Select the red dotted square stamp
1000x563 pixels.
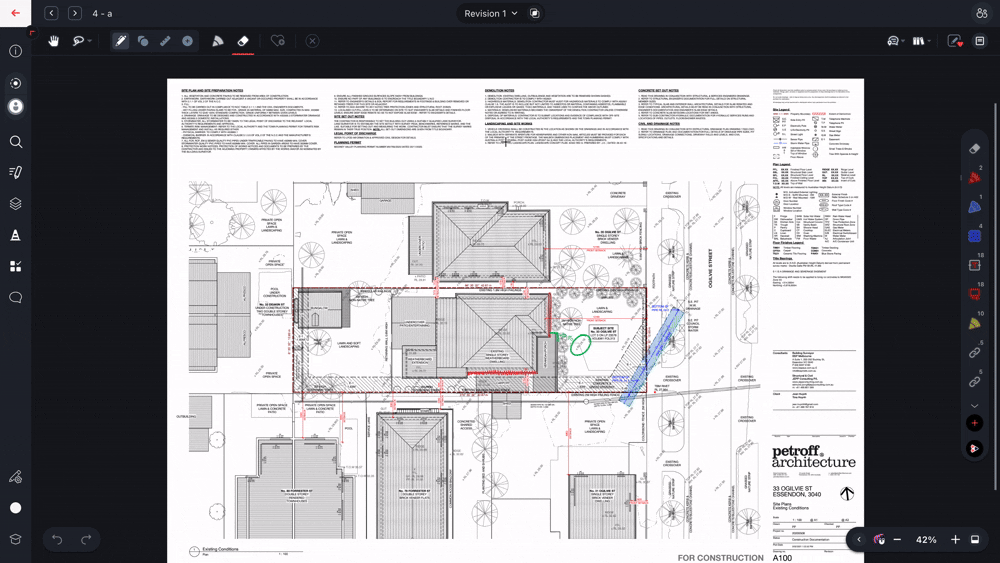974,295
